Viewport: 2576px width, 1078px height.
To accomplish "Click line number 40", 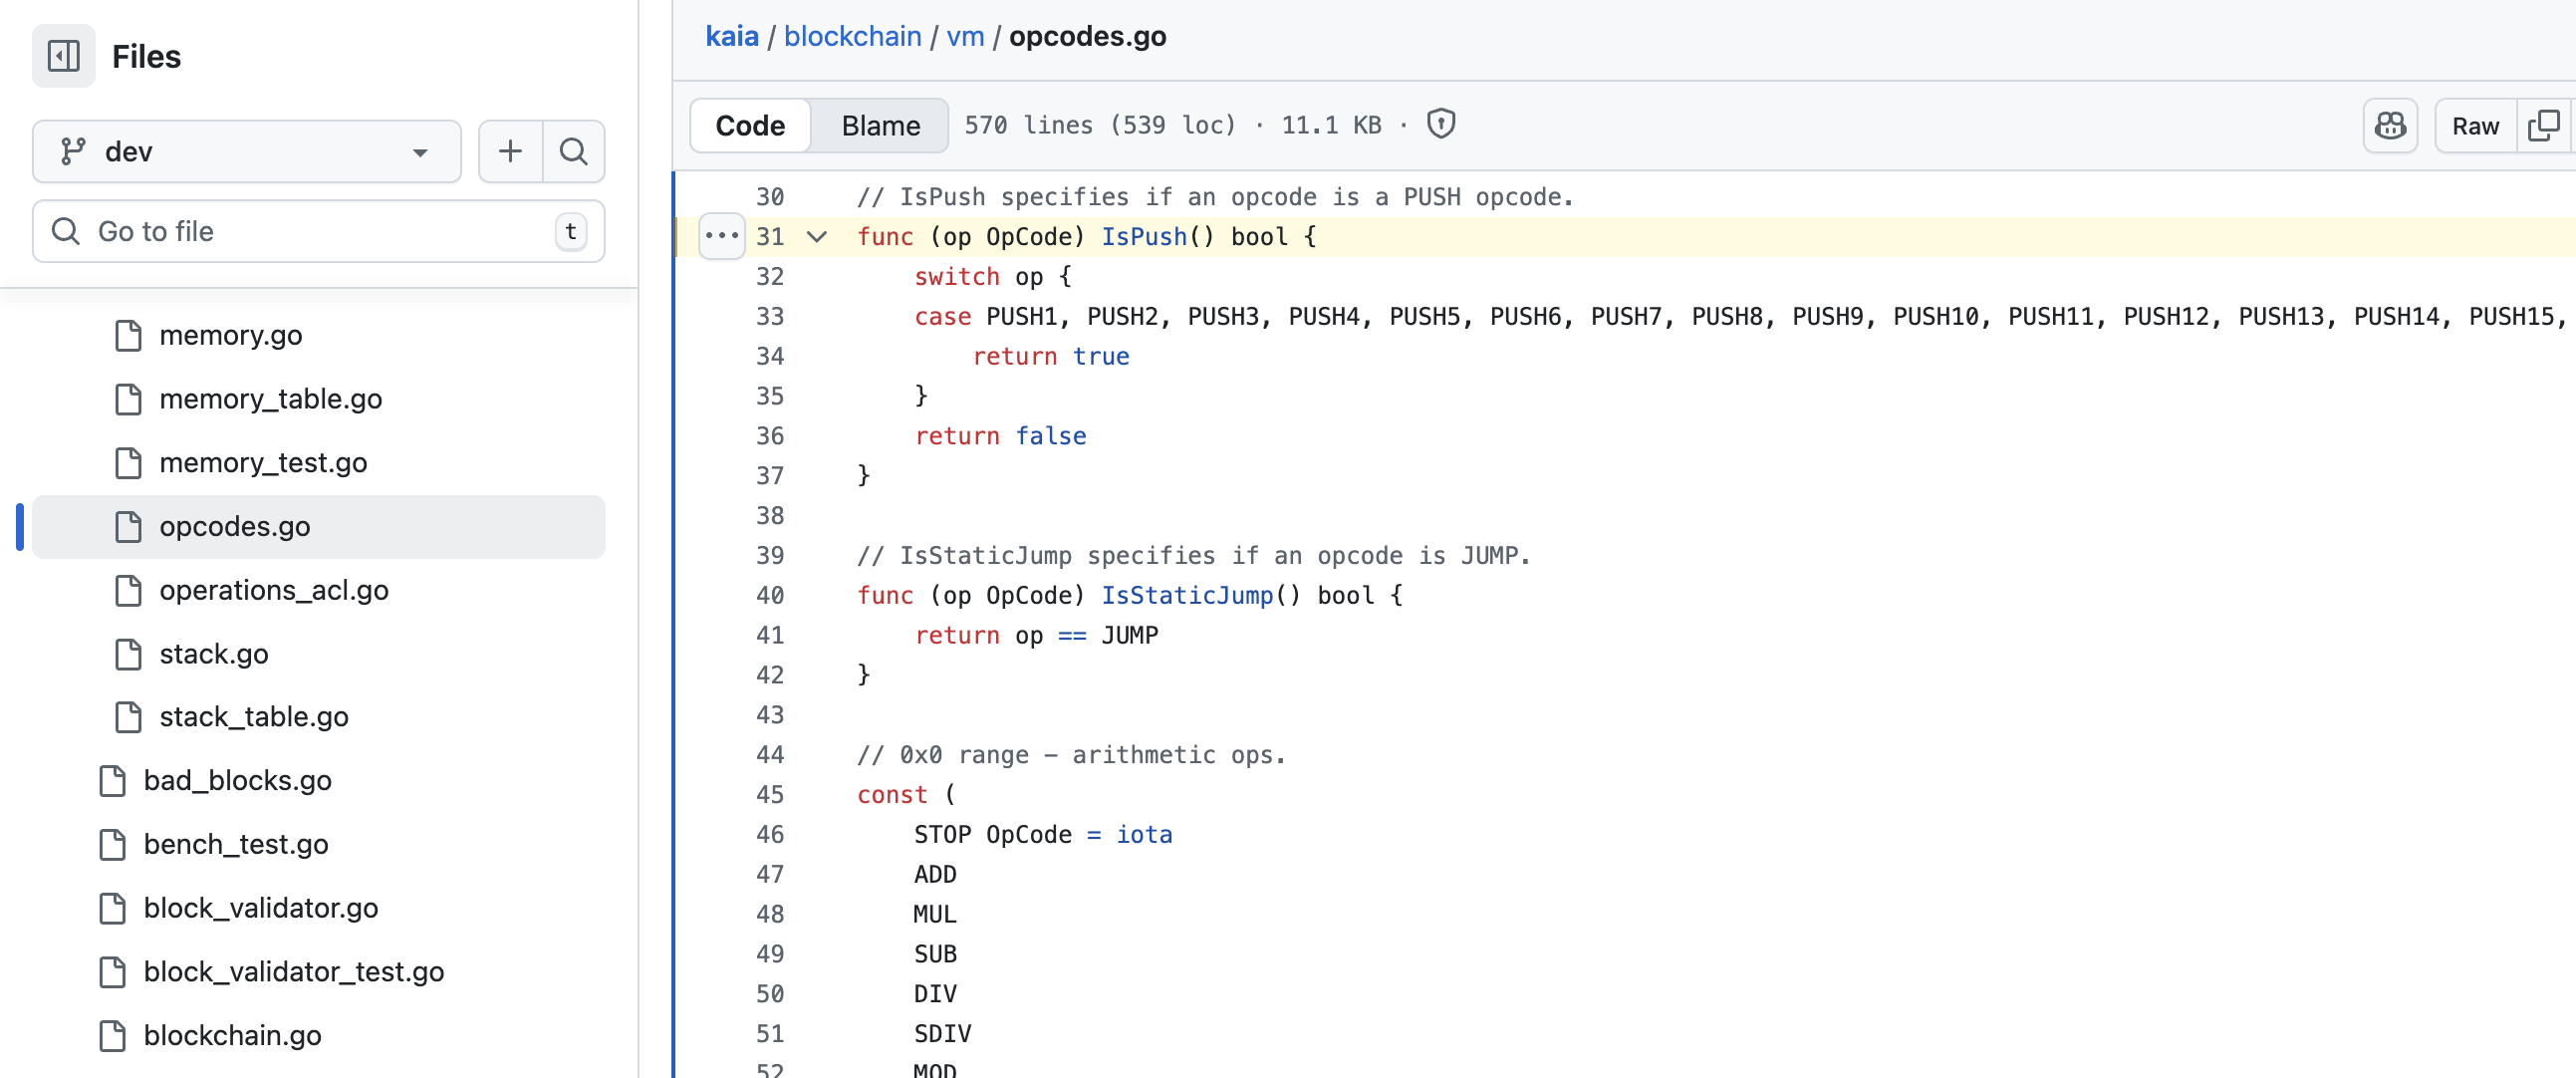I will click(x=769, y=595).
